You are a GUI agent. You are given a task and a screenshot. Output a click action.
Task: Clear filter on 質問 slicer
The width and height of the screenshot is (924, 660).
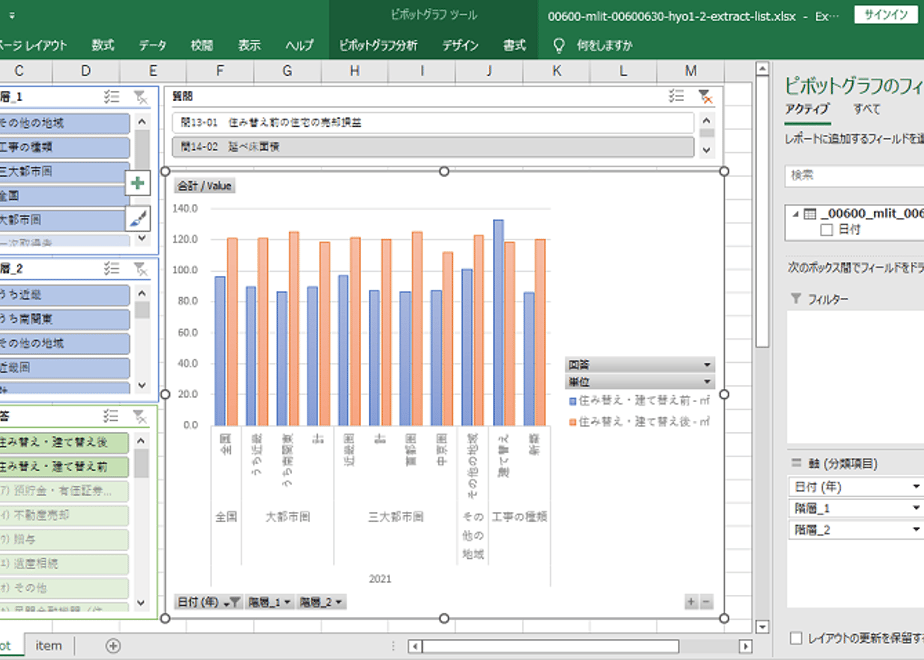[705, 96]
